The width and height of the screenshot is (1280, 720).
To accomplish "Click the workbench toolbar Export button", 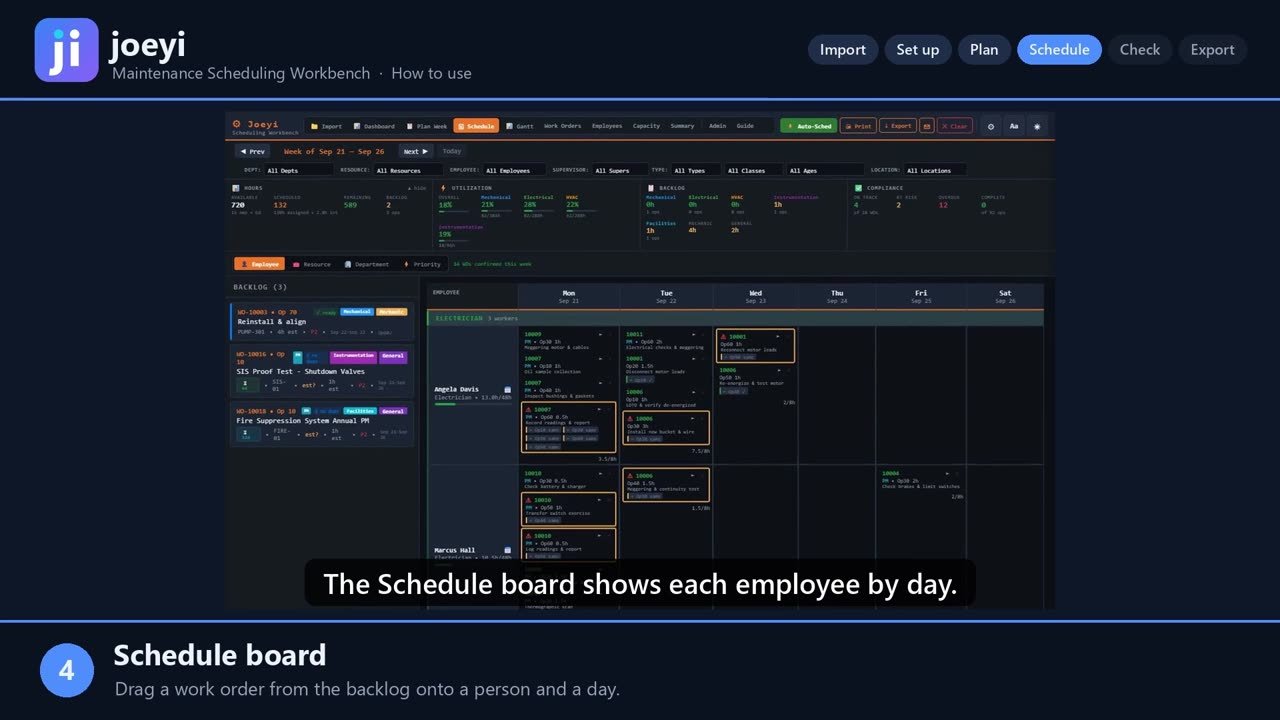I will pos(897,126).
